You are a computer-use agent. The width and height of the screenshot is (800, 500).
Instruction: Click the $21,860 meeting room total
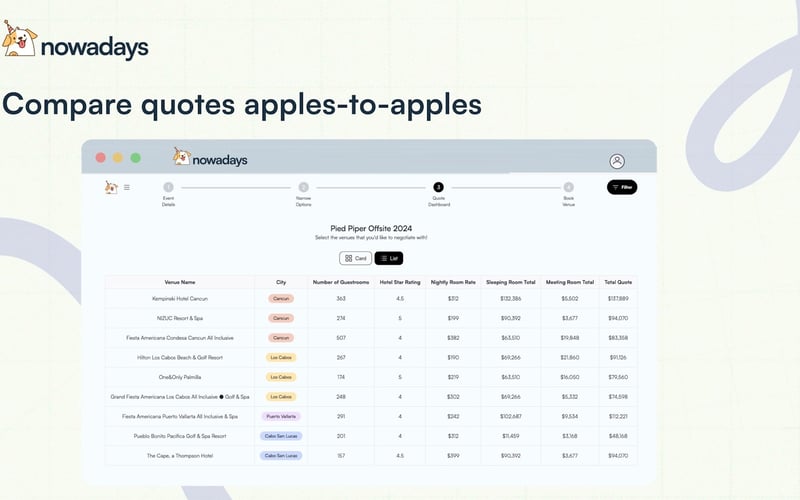pos(570,358)
